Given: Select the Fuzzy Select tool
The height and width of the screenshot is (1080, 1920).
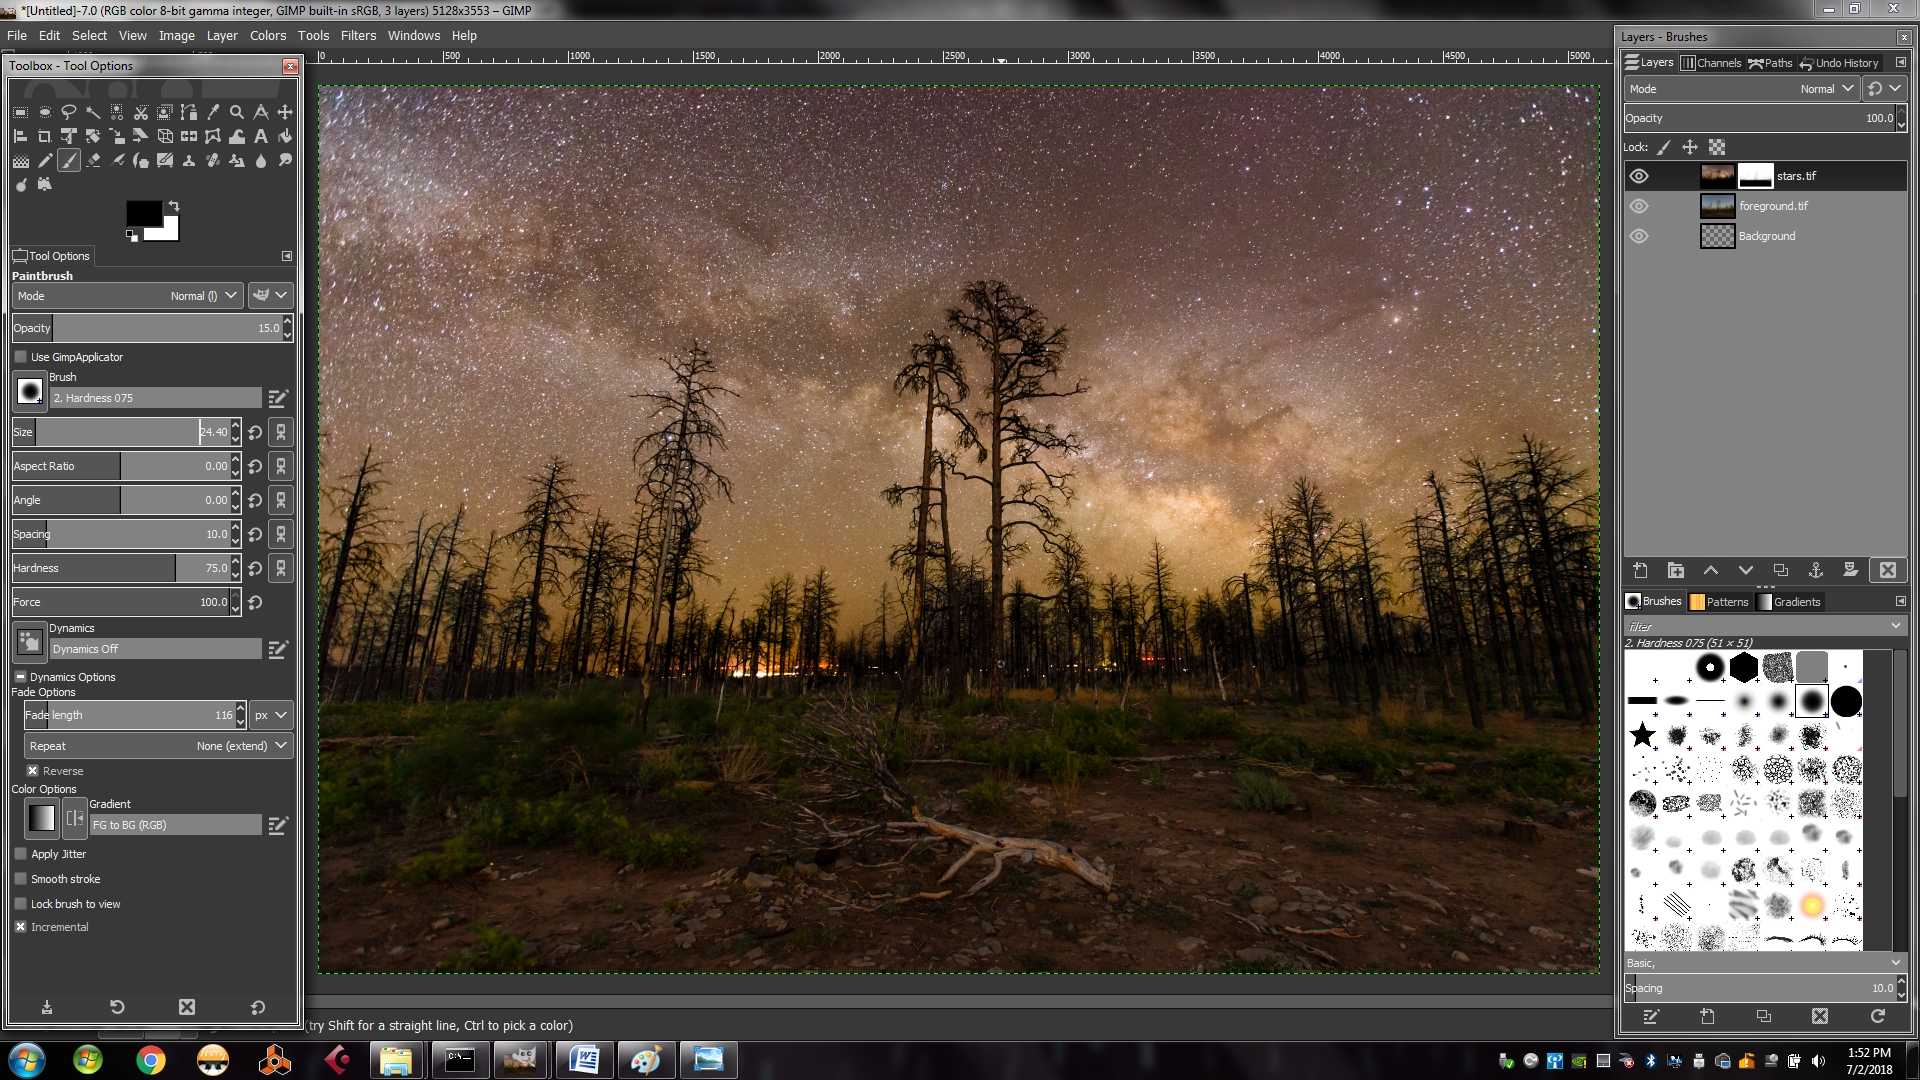Looking at the screenshot, I should (x=92, y=112).
